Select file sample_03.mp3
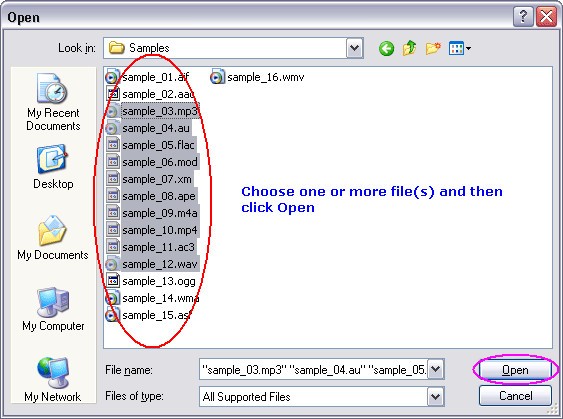Screen dimensions: 563x419 click(x=152, y=111)
